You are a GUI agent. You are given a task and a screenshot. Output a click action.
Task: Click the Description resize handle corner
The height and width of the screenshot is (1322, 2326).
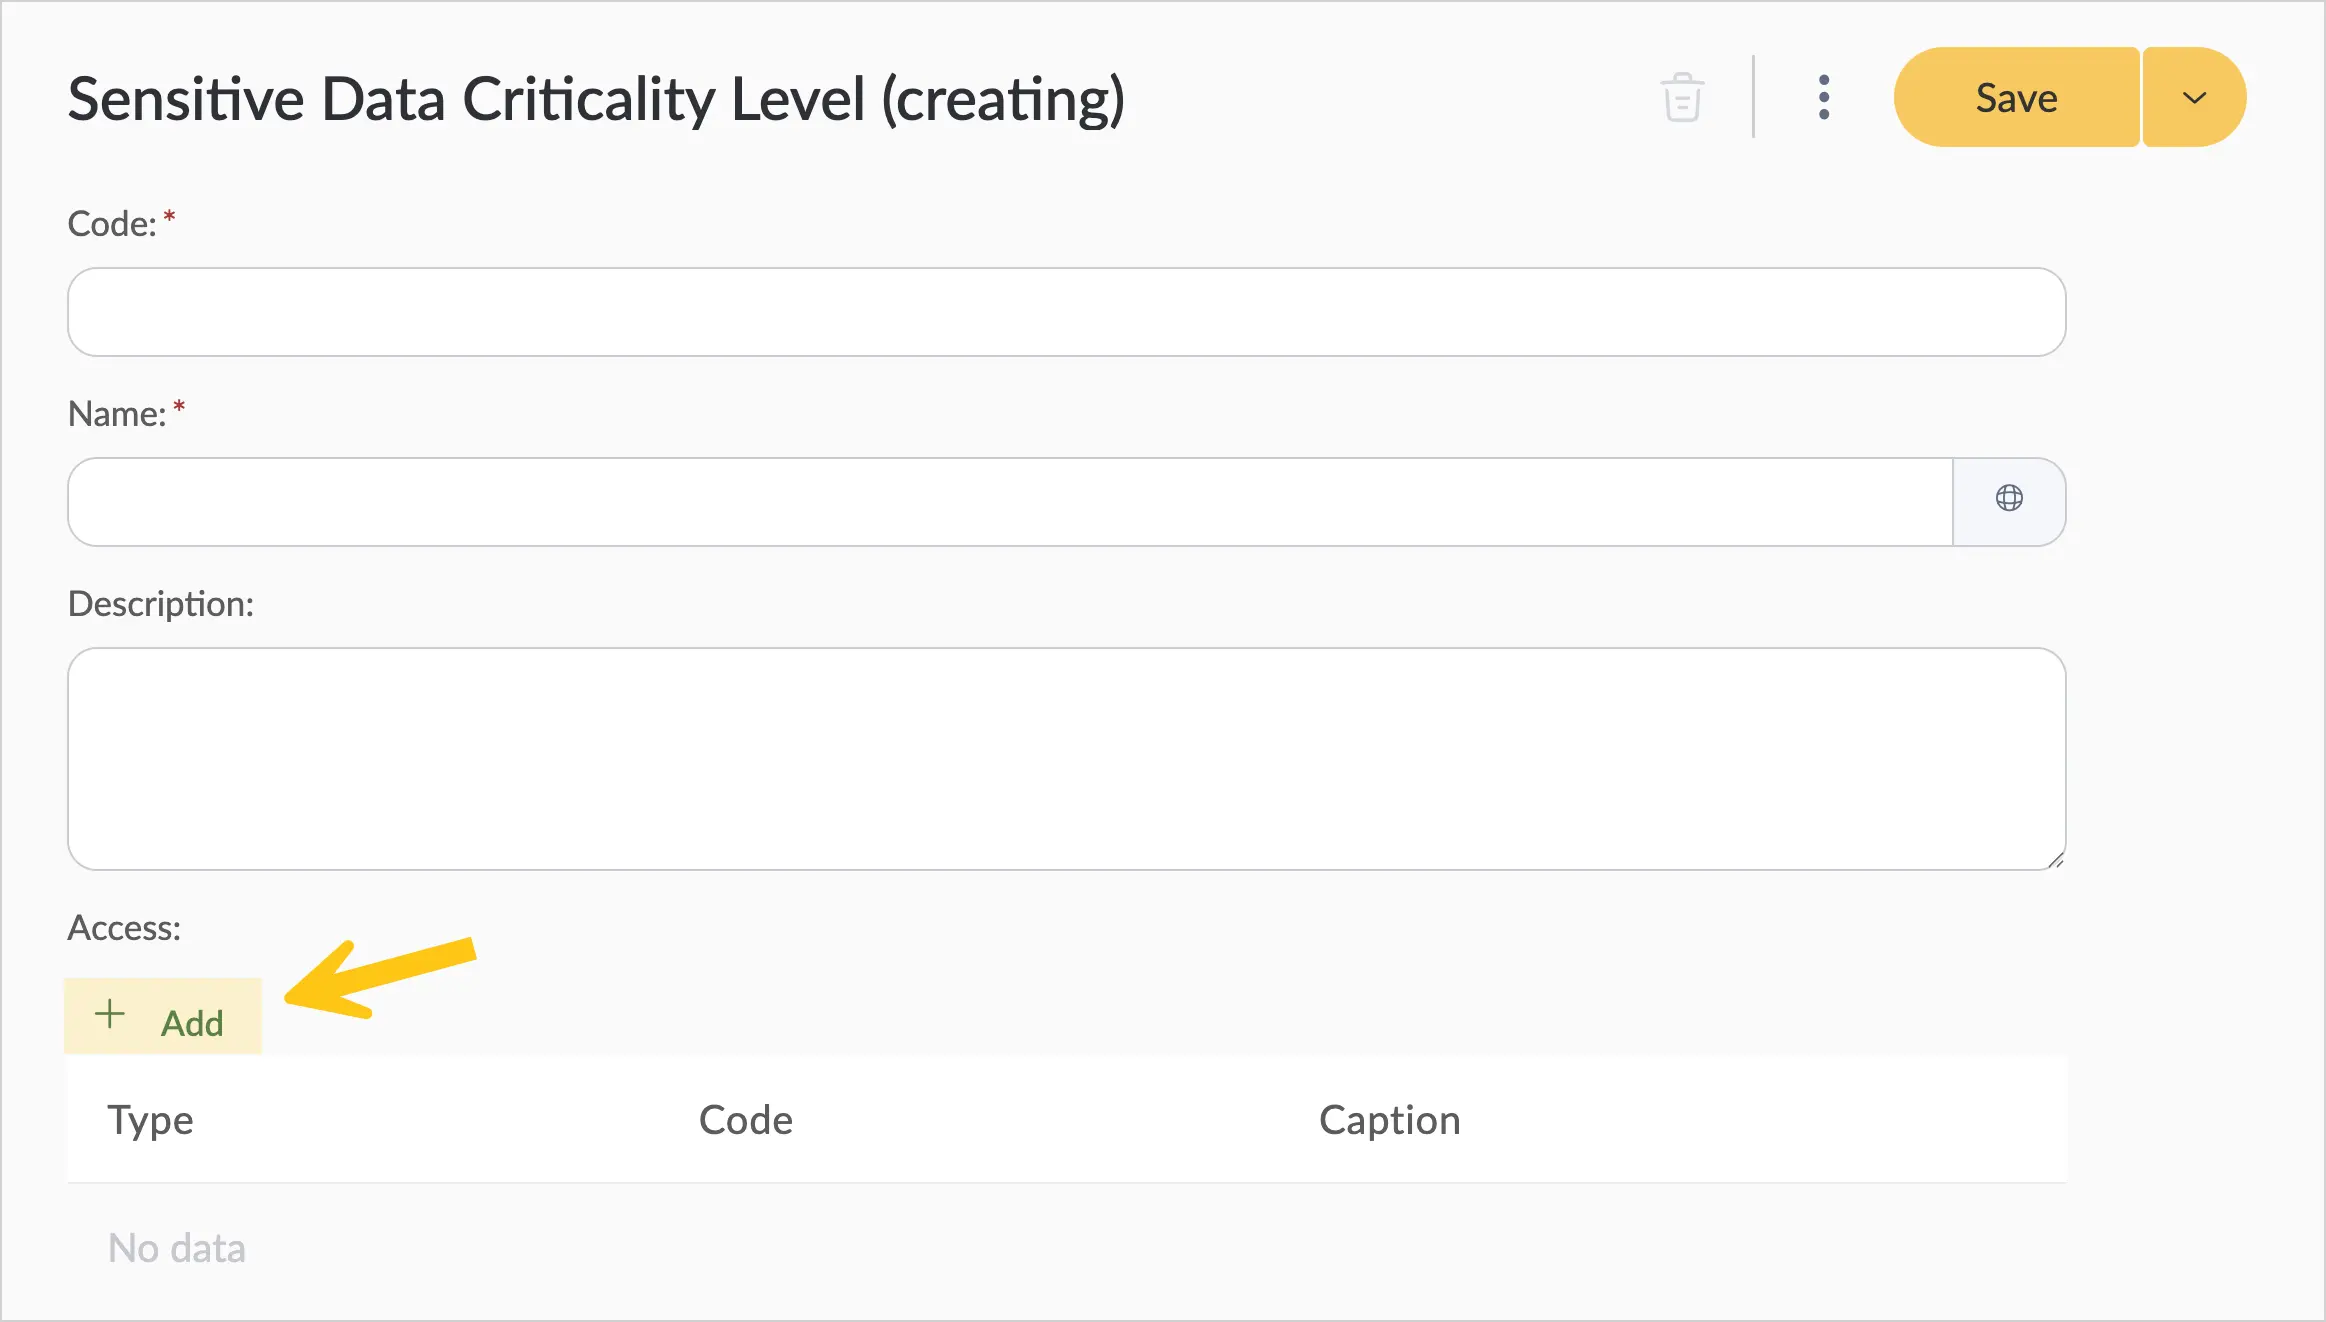pos(2055,860)
